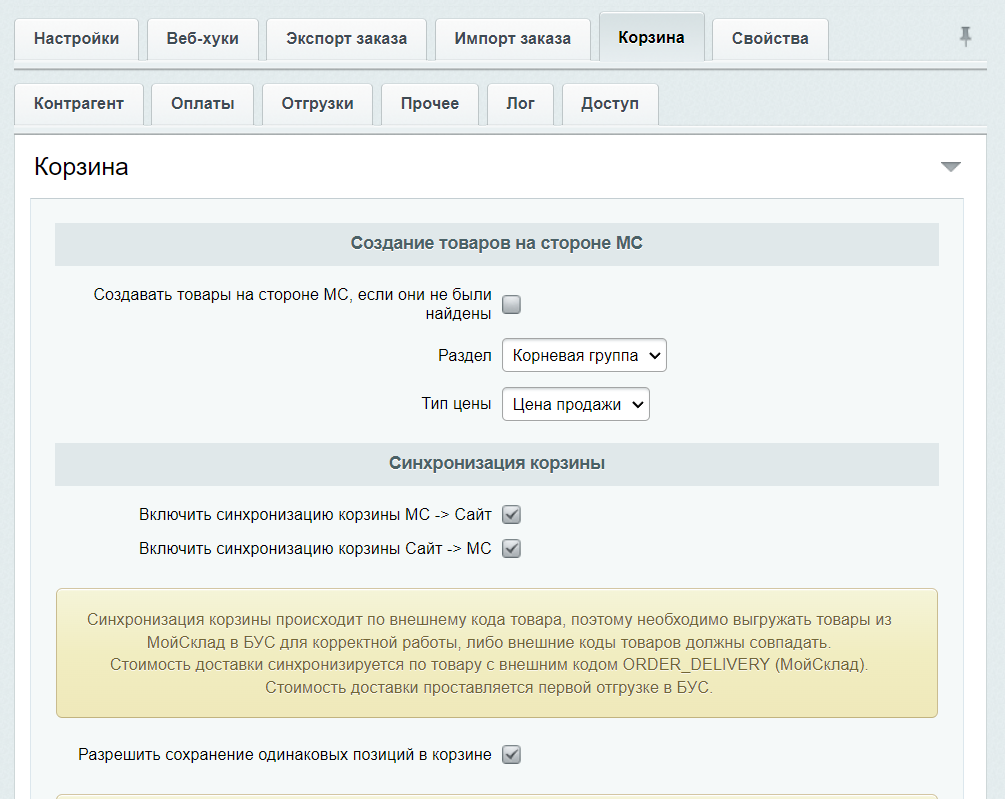Switch to the Настройки tab
Screen dimensions: 1005x799
(76, 39)
